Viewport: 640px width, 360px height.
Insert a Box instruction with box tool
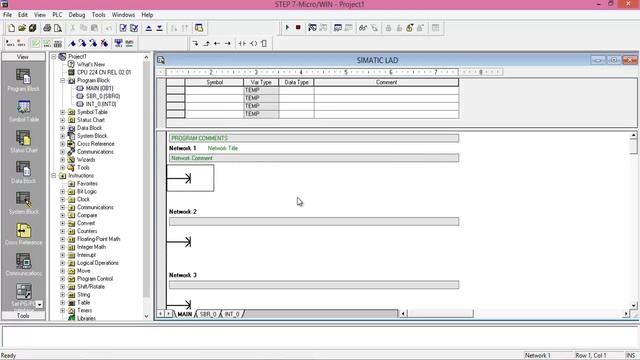pos(264,43)
